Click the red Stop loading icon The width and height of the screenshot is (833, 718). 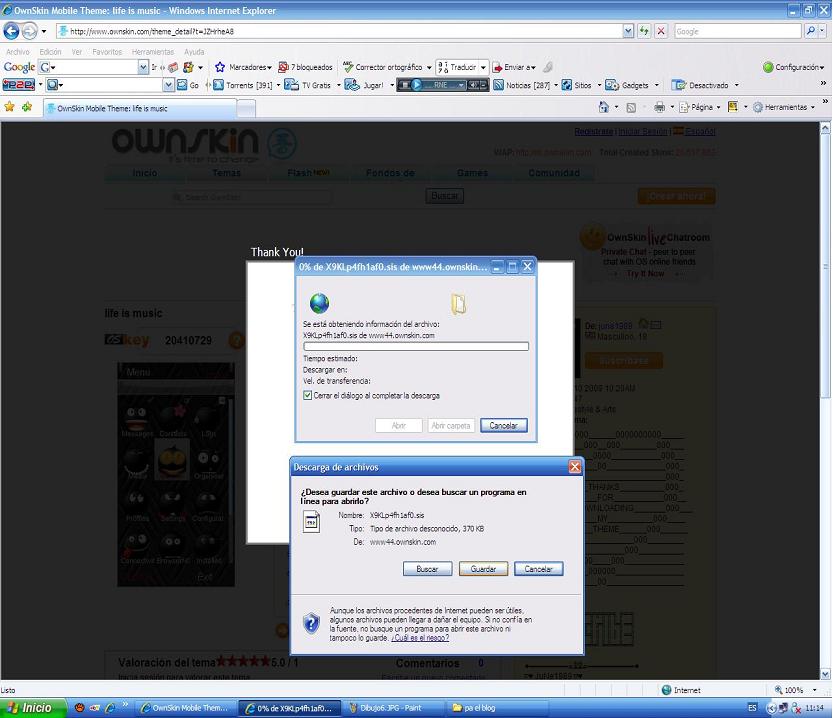tap(661, 31)
